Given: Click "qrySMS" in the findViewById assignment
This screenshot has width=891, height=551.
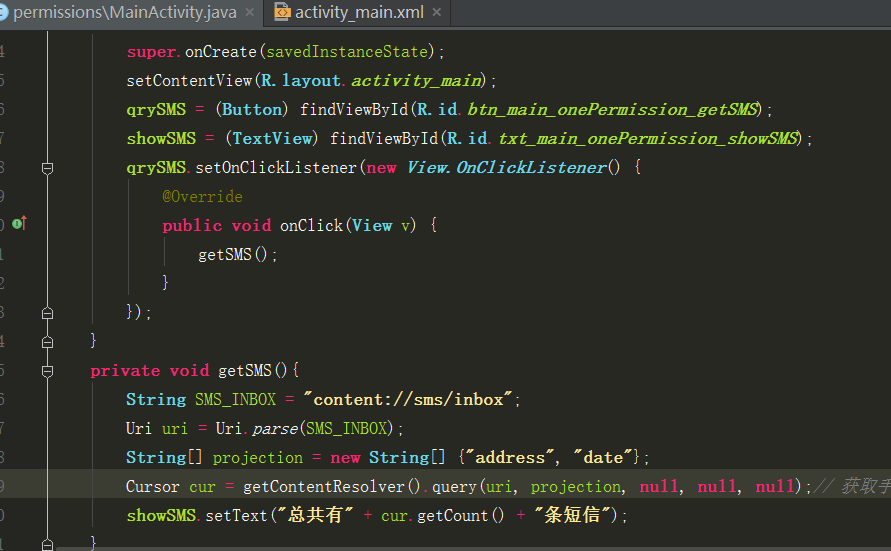Looking at the screenshot, I should [x=156, y=110].
